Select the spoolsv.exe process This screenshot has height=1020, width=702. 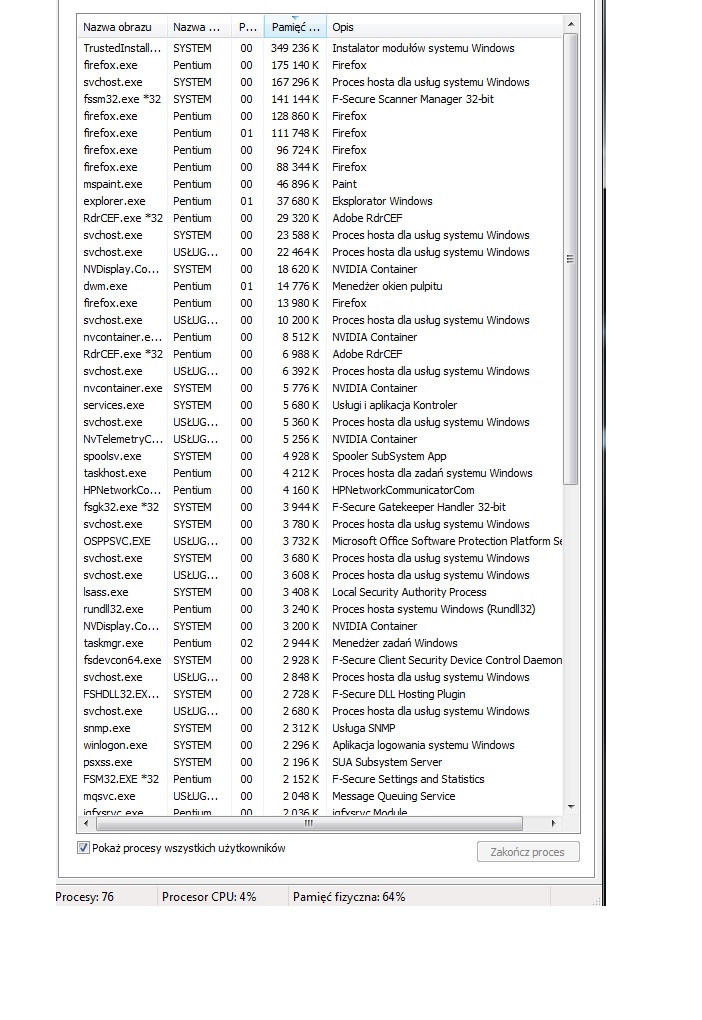click(319, 456)
